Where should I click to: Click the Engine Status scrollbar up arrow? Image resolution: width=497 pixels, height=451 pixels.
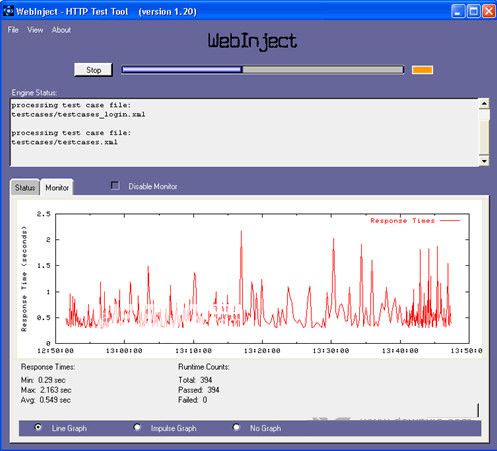[484, 104]
